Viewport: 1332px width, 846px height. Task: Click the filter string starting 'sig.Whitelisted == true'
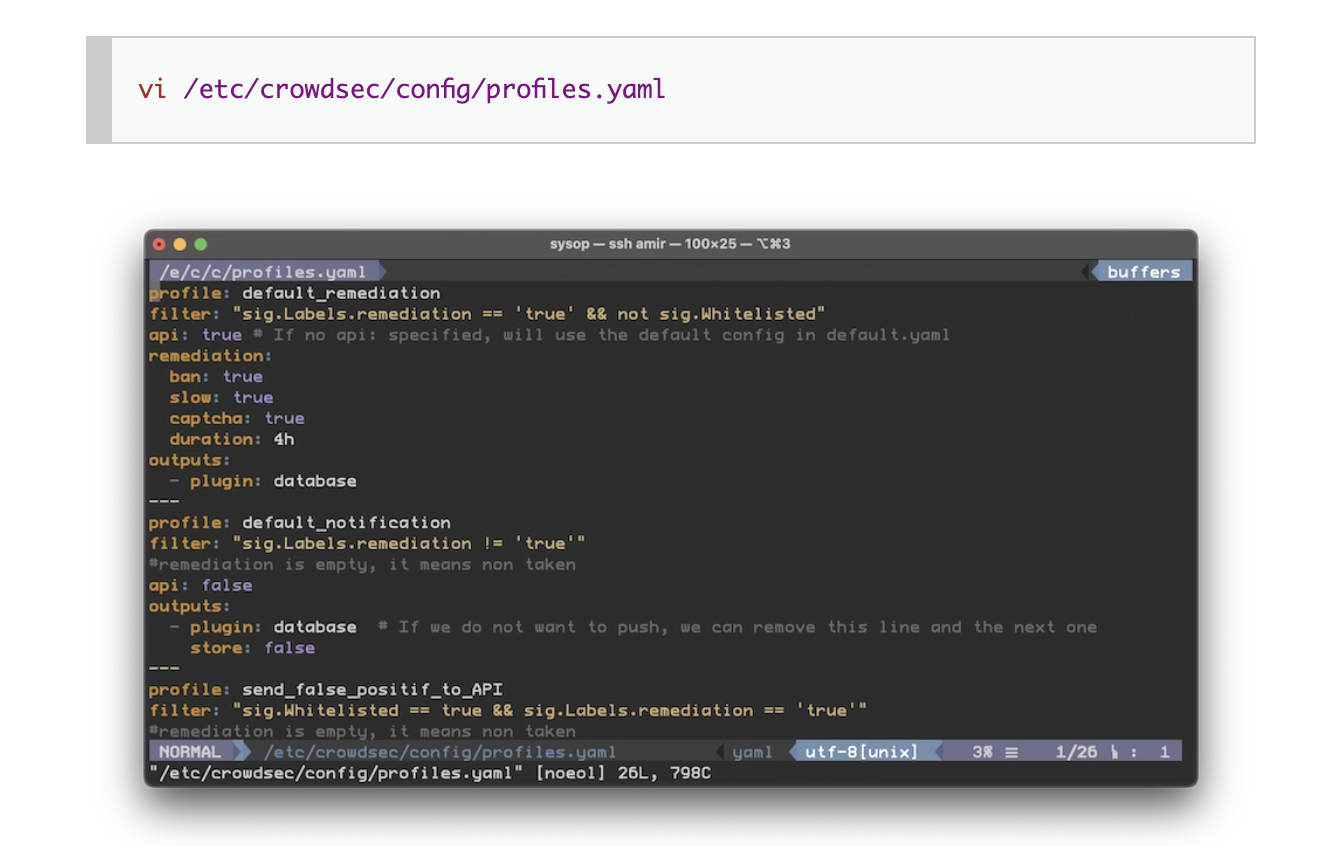[550, 711]
